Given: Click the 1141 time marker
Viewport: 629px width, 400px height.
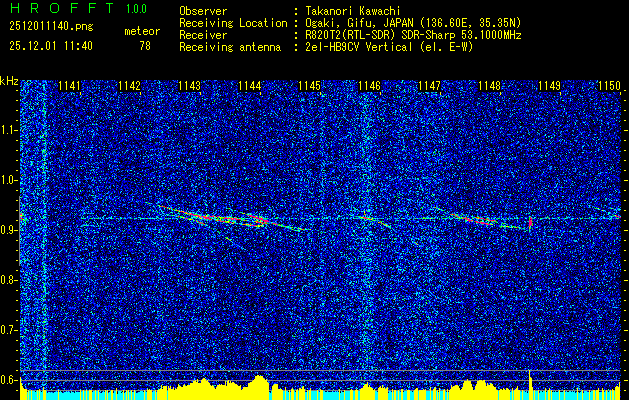Looking at the screenshot, I should coord(69,86).
